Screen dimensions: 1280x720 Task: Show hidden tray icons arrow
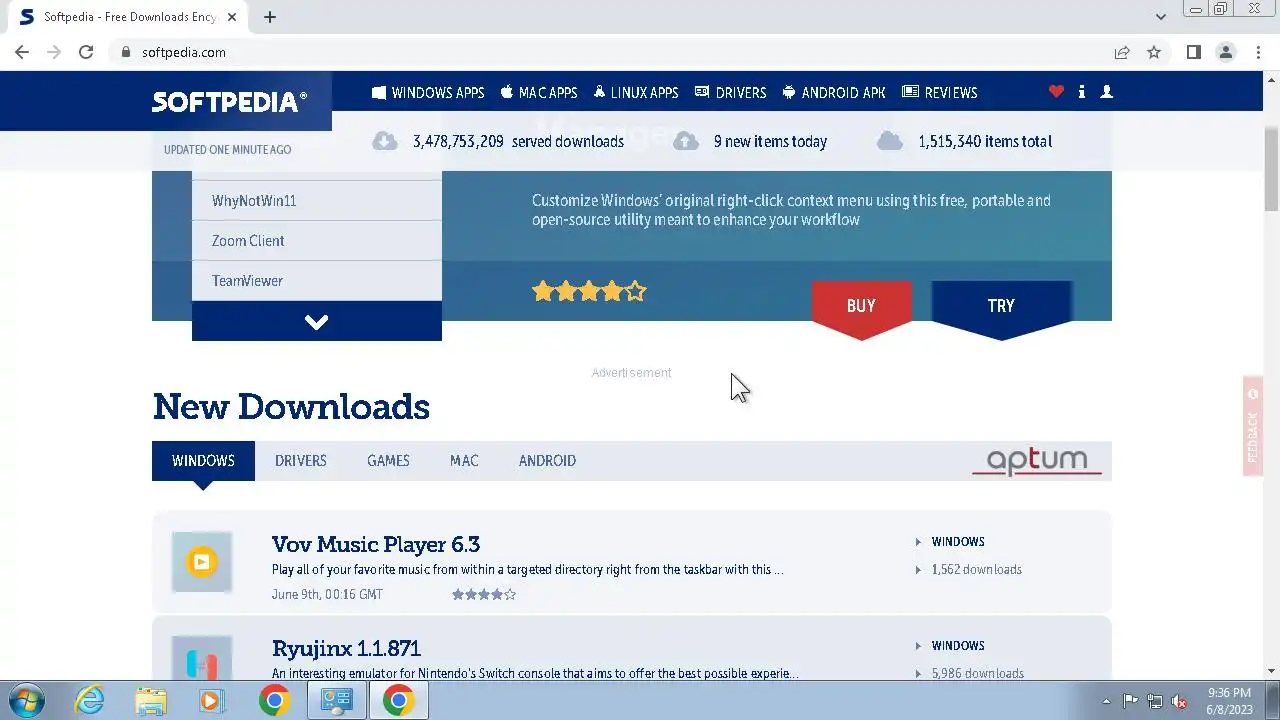pos(1106,701)
